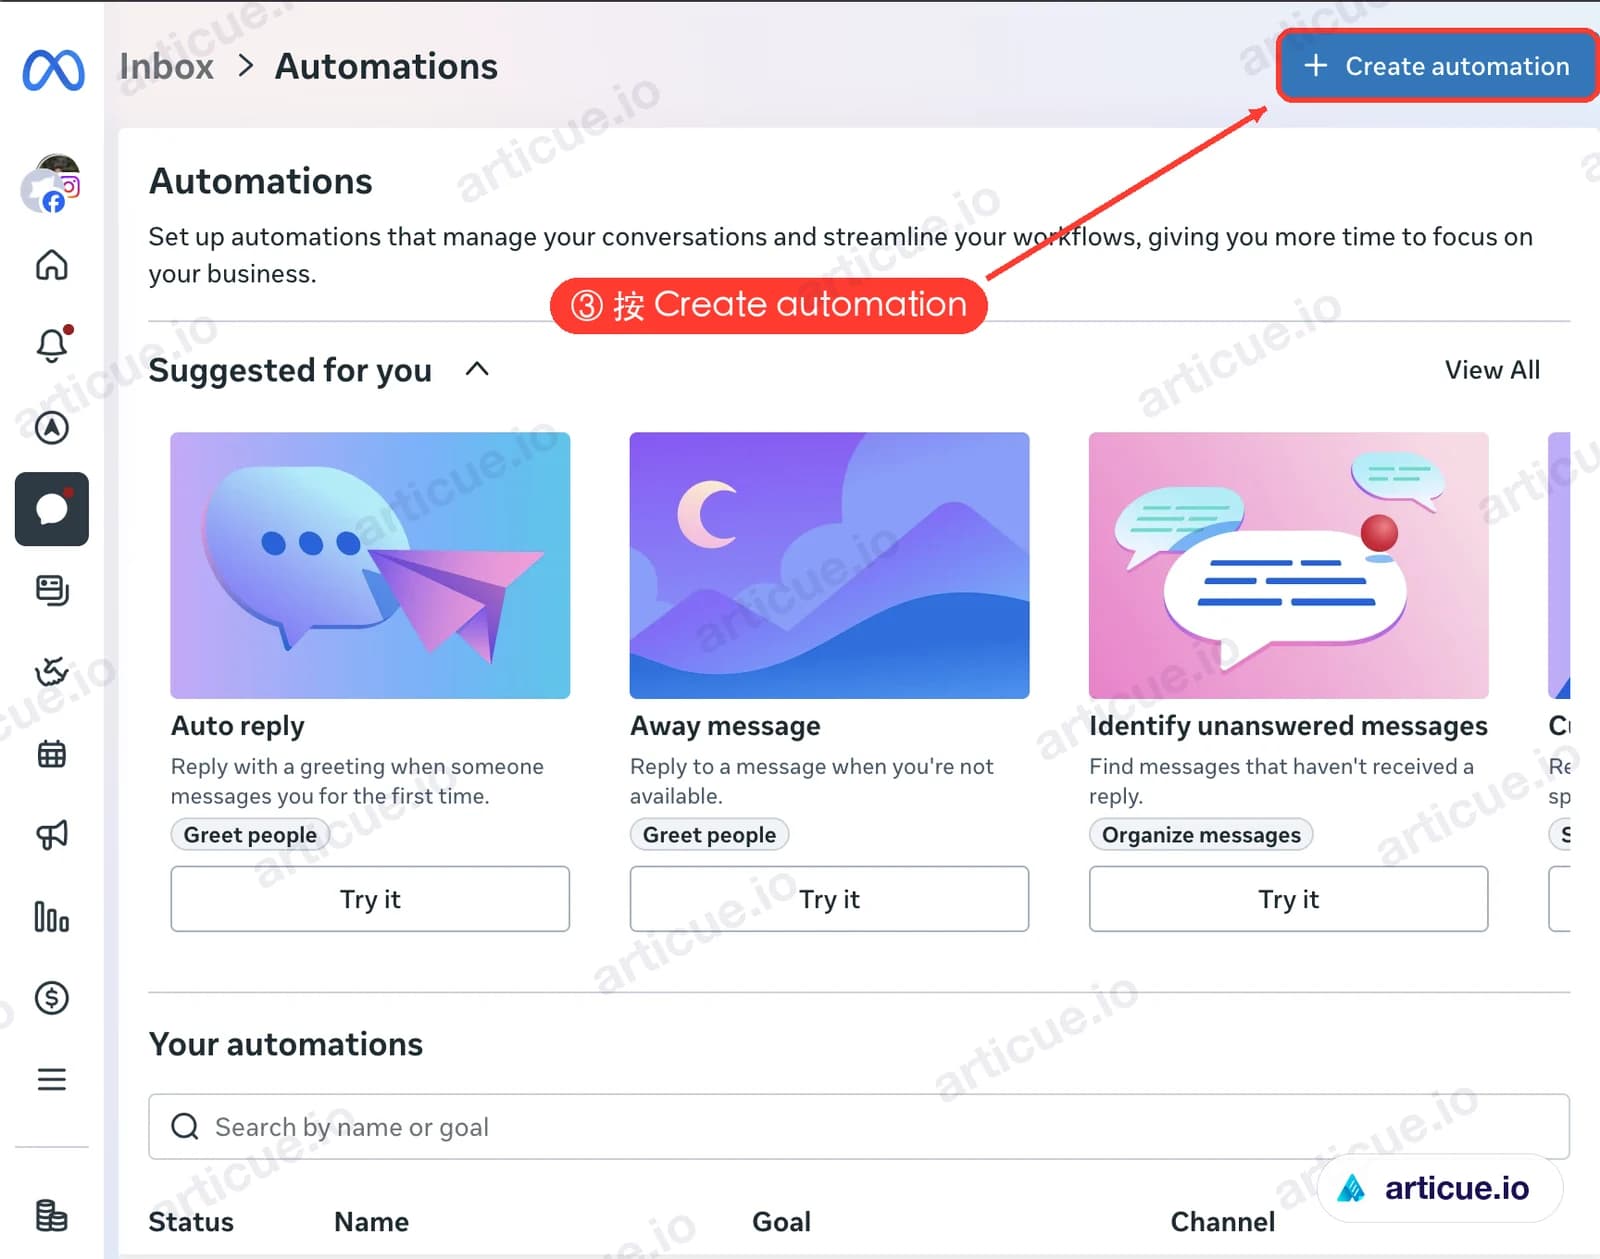Try the Away message automation
The height and width of the screenshot is (1259, 1600).
click(x=829, y=899)
